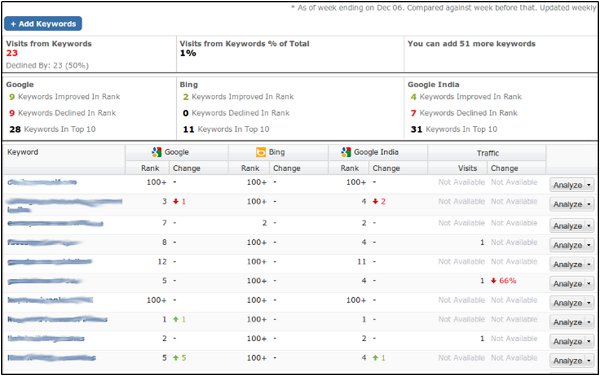Image resolution: width=600 pixels, height=376 pixels.
Task: Click the red 23 visits count
Action: 12,53
